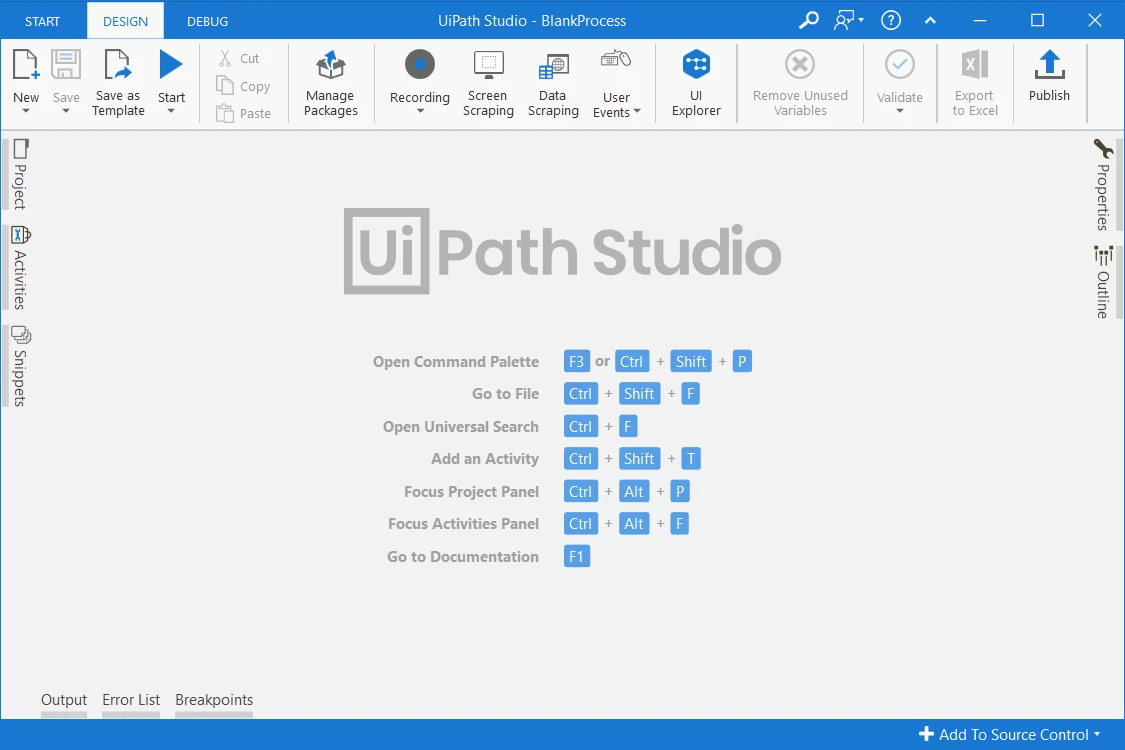
Task: Expand the Recording dropdown arrow
Action: (420, 111)
